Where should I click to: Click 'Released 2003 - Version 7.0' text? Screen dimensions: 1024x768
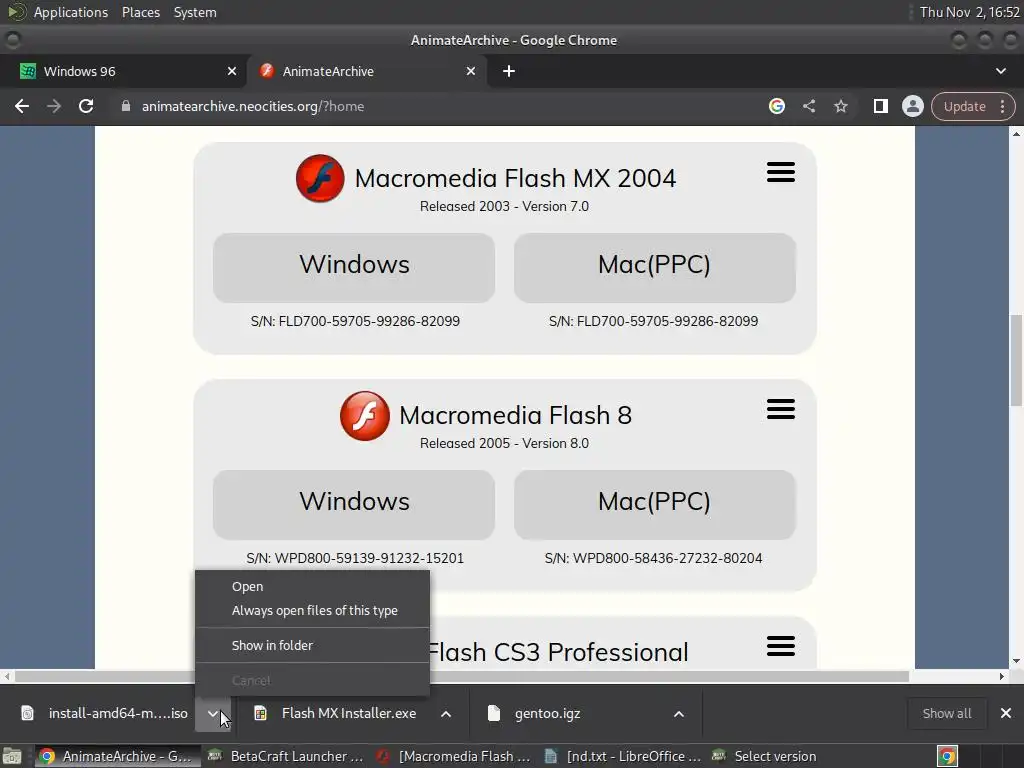coord(504,206)
